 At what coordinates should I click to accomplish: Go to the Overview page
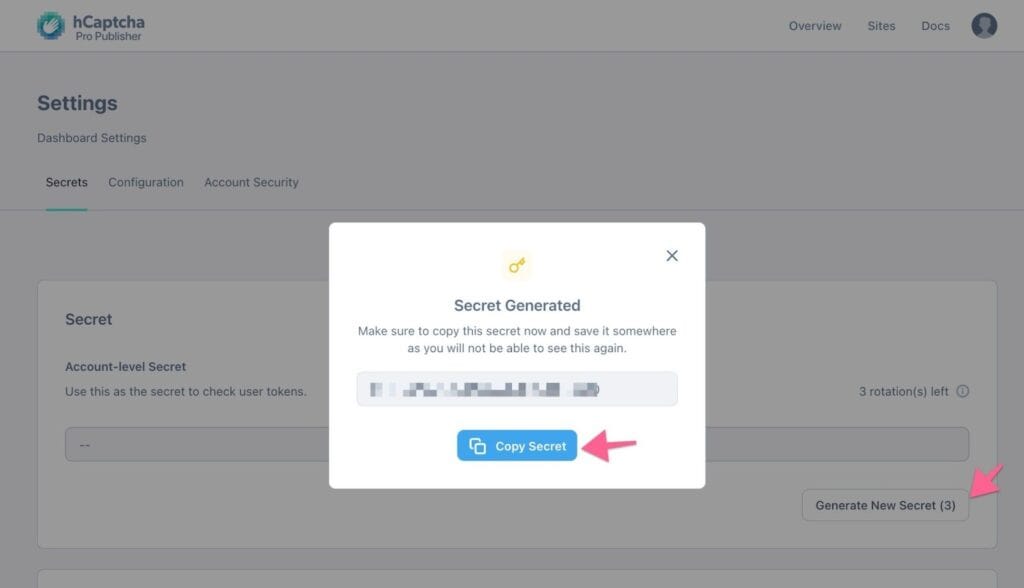815,26
